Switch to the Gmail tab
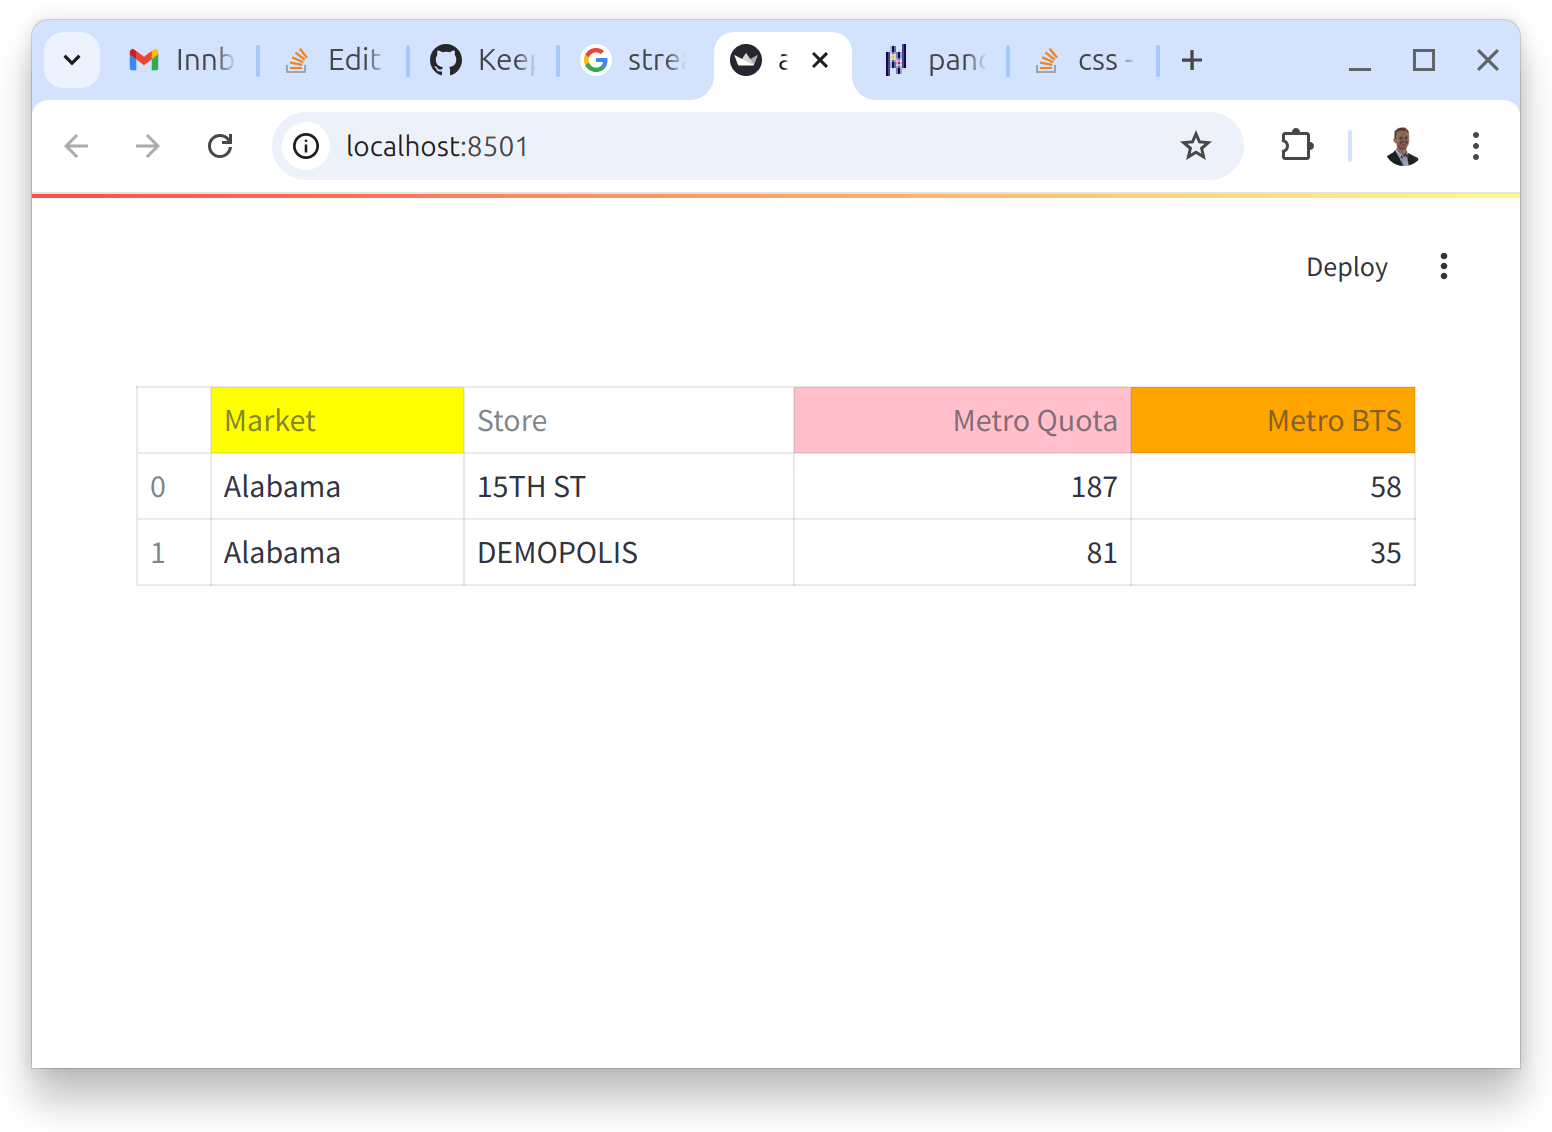Image resolution: width=1552 pixels, height=1132 pixels. point(183,60)
